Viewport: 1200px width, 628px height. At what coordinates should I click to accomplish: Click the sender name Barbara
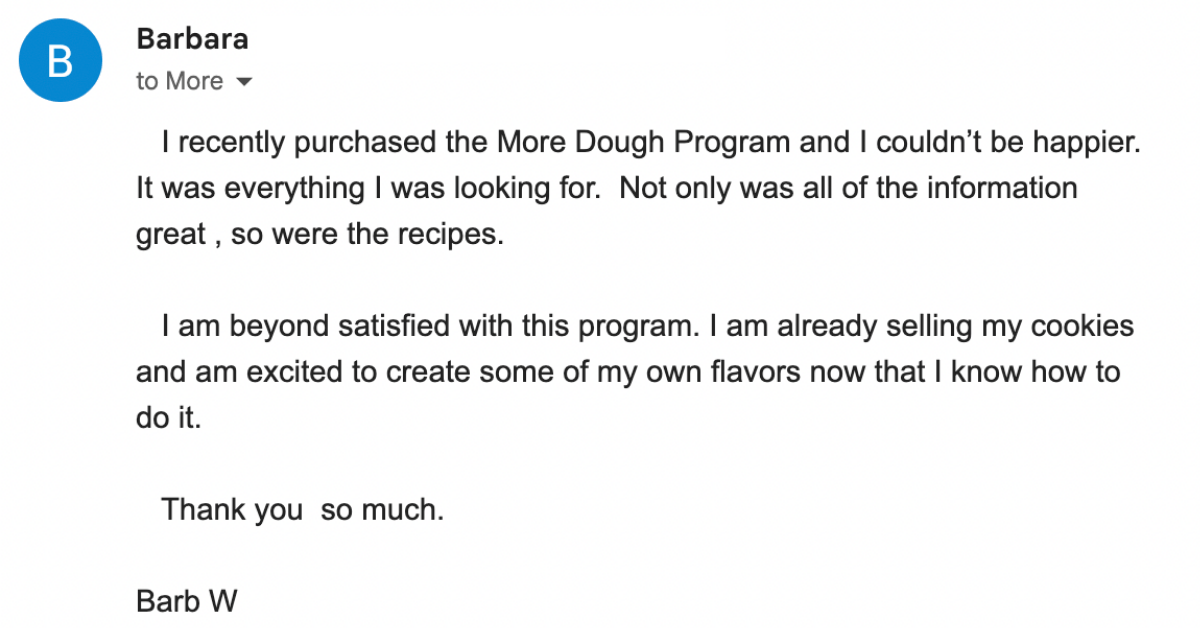(x=192, y=39)
